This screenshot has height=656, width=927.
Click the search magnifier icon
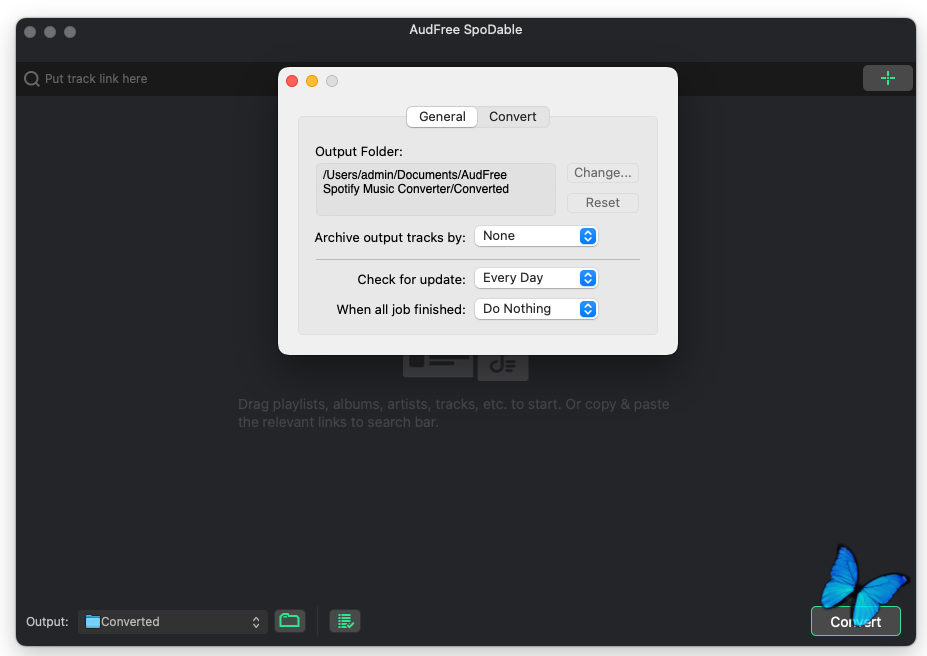click(32, 79)
